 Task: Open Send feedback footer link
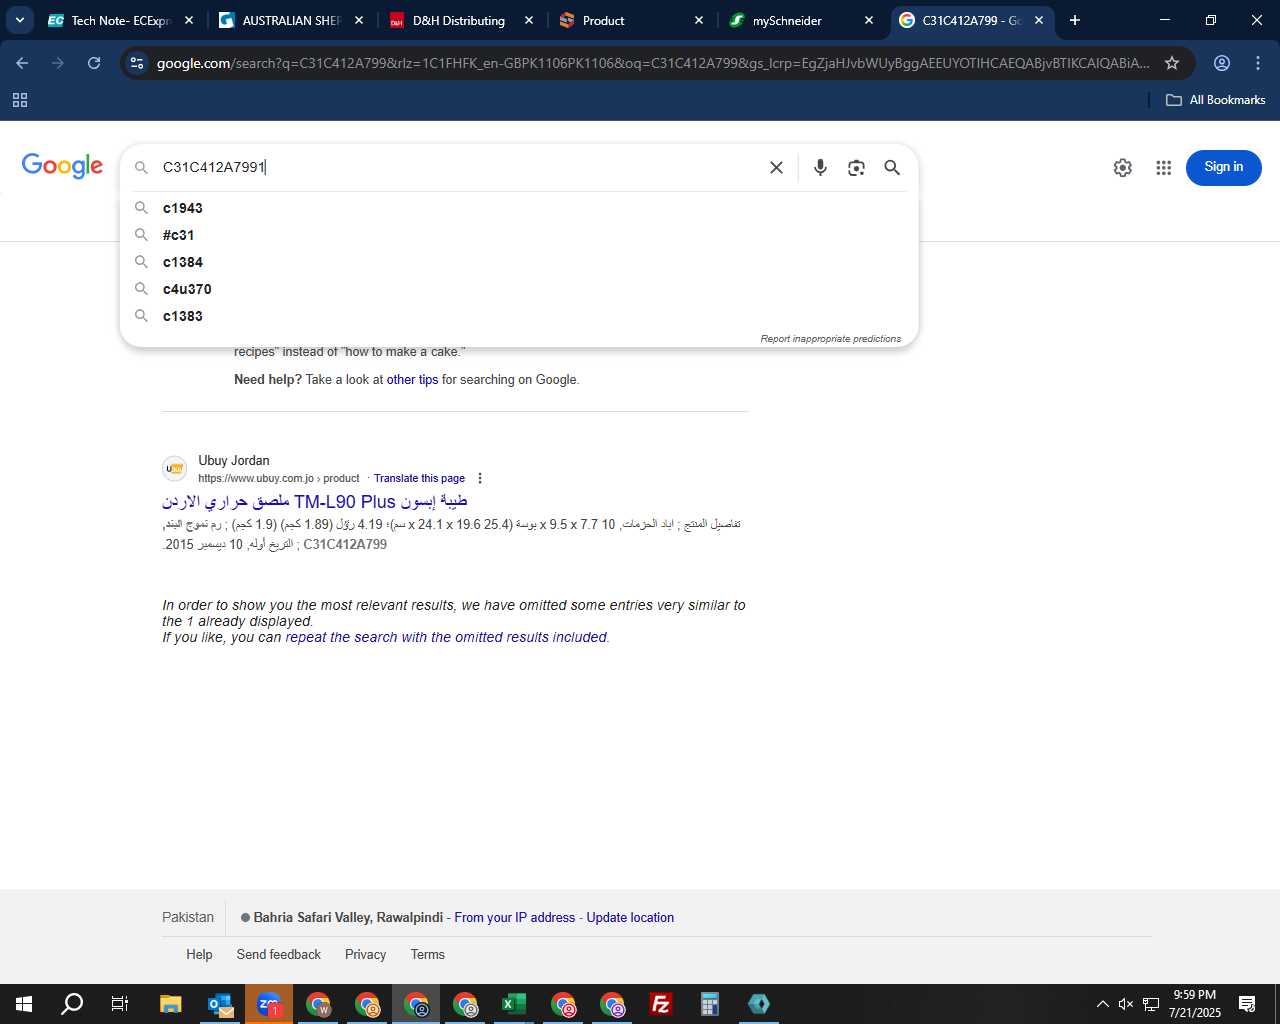point(279,954)
